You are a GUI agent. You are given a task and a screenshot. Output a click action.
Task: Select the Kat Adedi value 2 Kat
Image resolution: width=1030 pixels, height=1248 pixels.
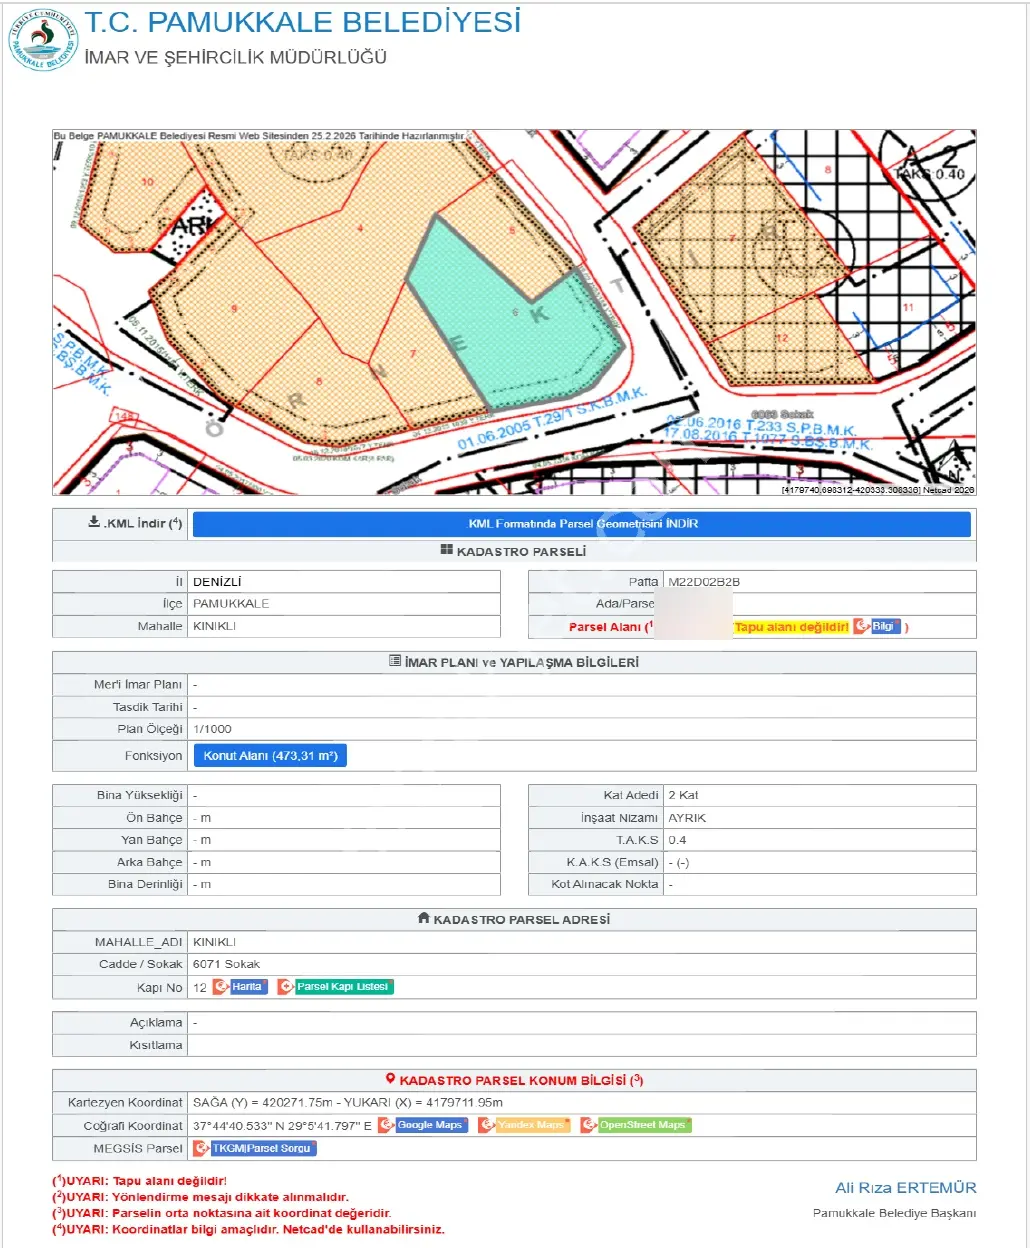tap(683, 795)
